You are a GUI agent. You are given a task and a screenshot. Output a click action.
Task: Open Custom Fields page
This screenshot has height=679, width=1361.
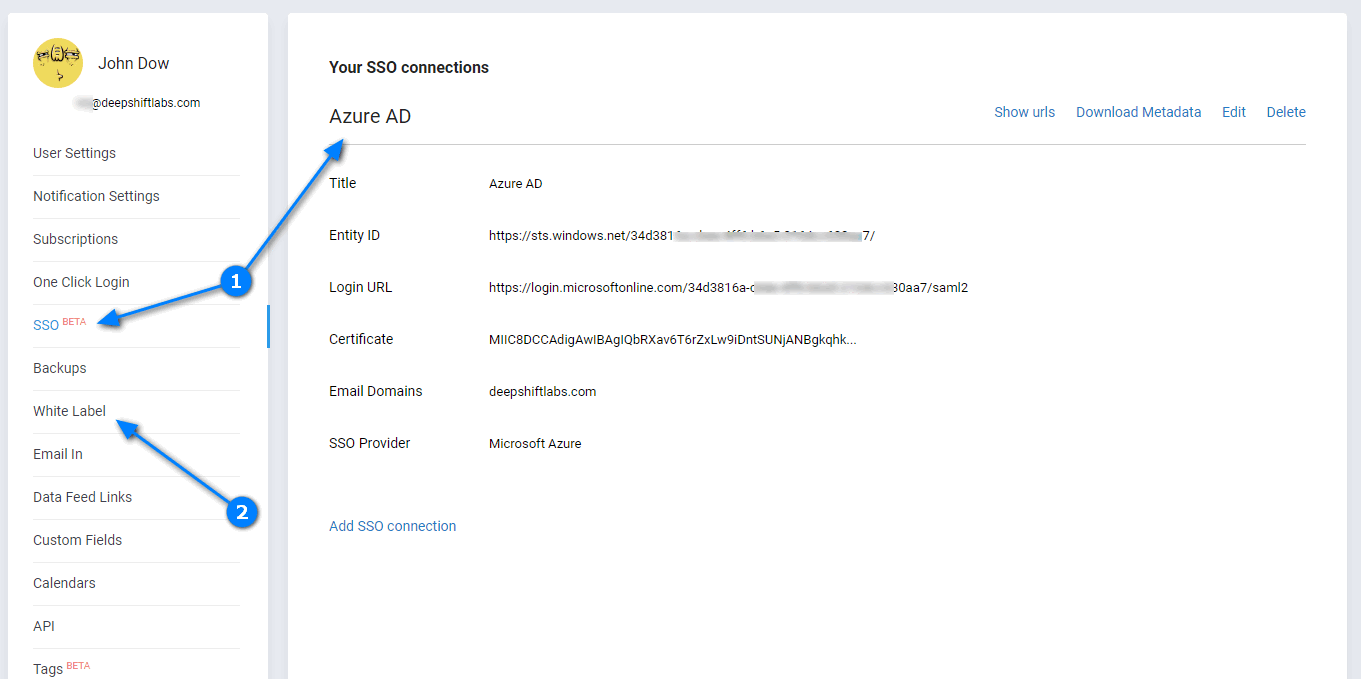coord(77,540)
